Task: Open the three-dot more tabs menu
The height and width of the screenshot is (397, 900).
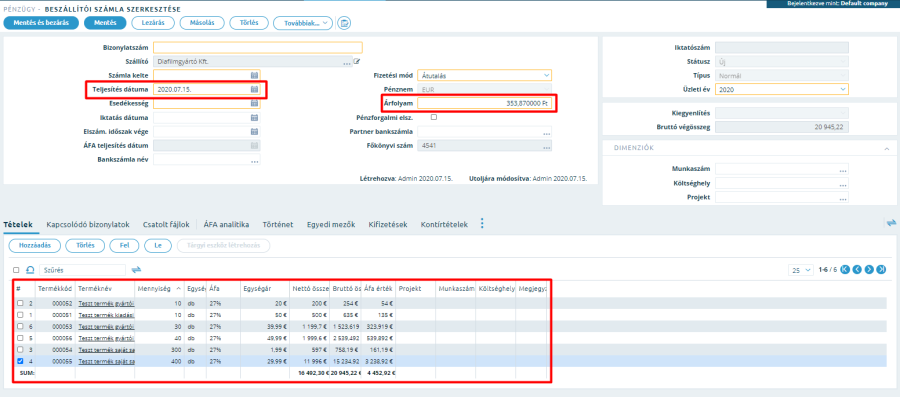Action: click(482, 223)
